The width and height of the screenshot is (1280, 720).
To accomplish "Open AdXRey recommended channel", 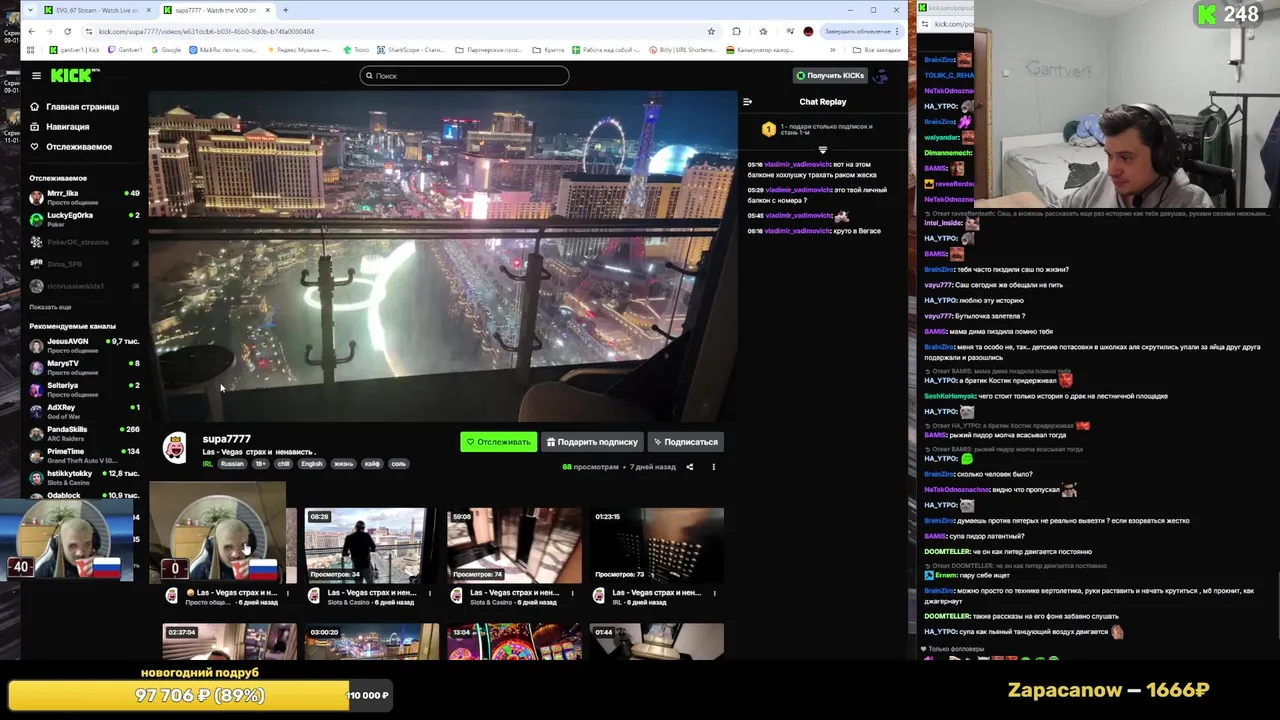I will pos(84,411).
